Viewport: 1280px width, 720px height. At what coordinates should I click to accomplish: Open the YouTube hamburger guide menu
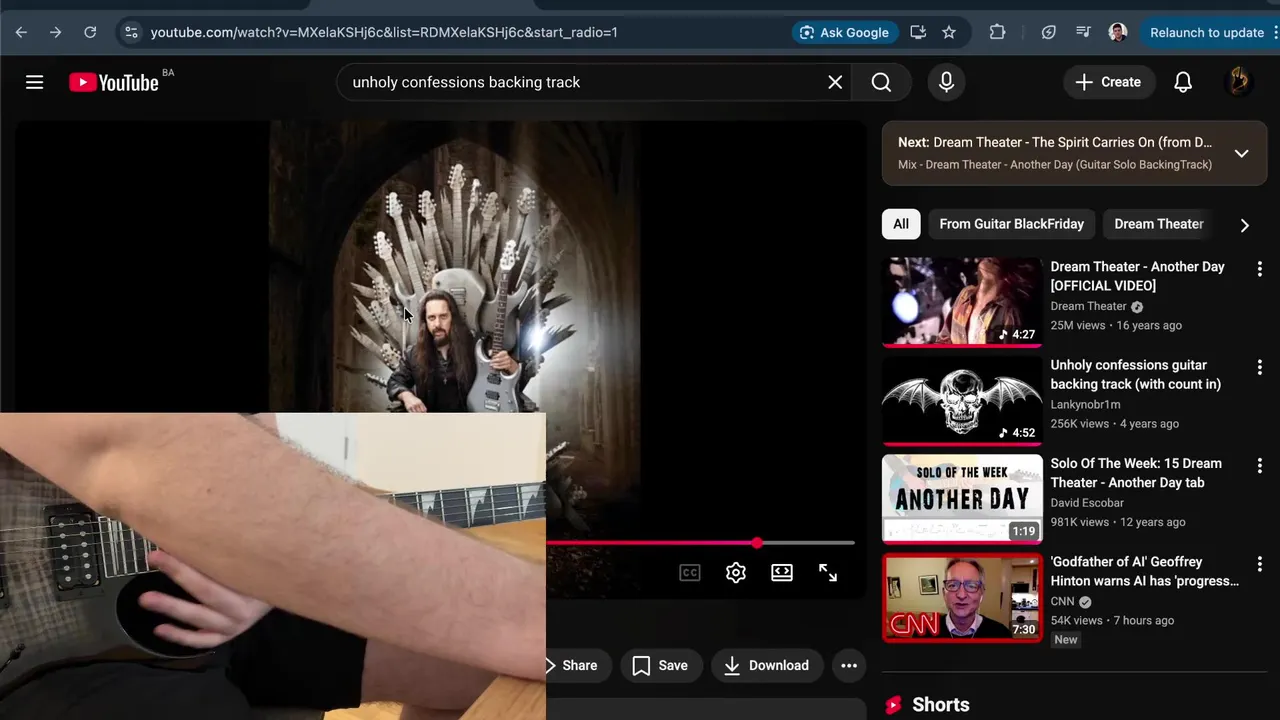[x=34, y=82]
